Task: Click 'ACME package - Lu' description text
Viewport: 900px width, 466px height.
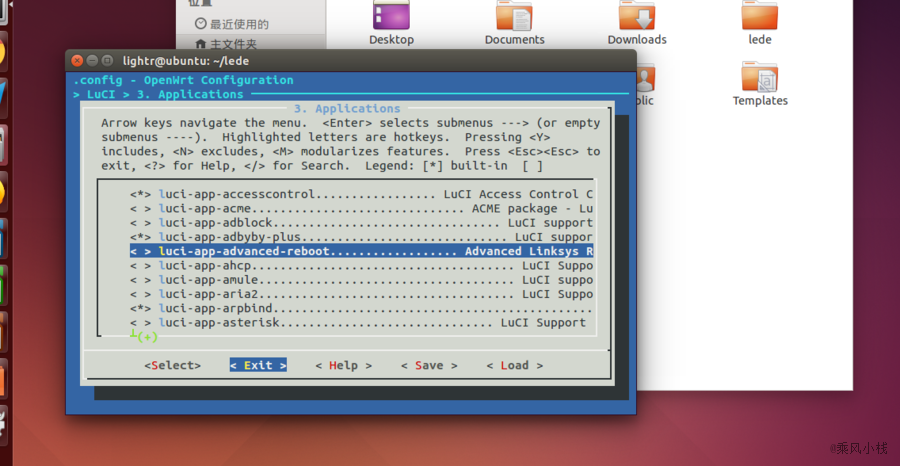Action: pos(533,209)
